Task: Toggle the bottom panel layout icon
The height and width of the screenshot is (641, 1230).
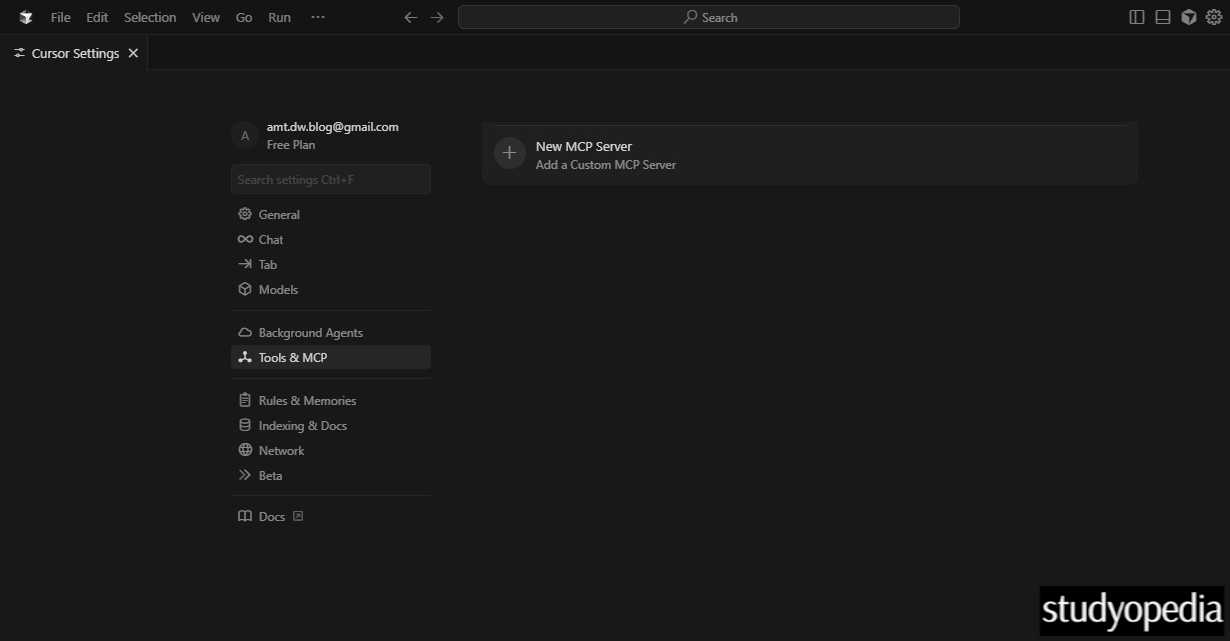Action: click(x=1162, y=16)
